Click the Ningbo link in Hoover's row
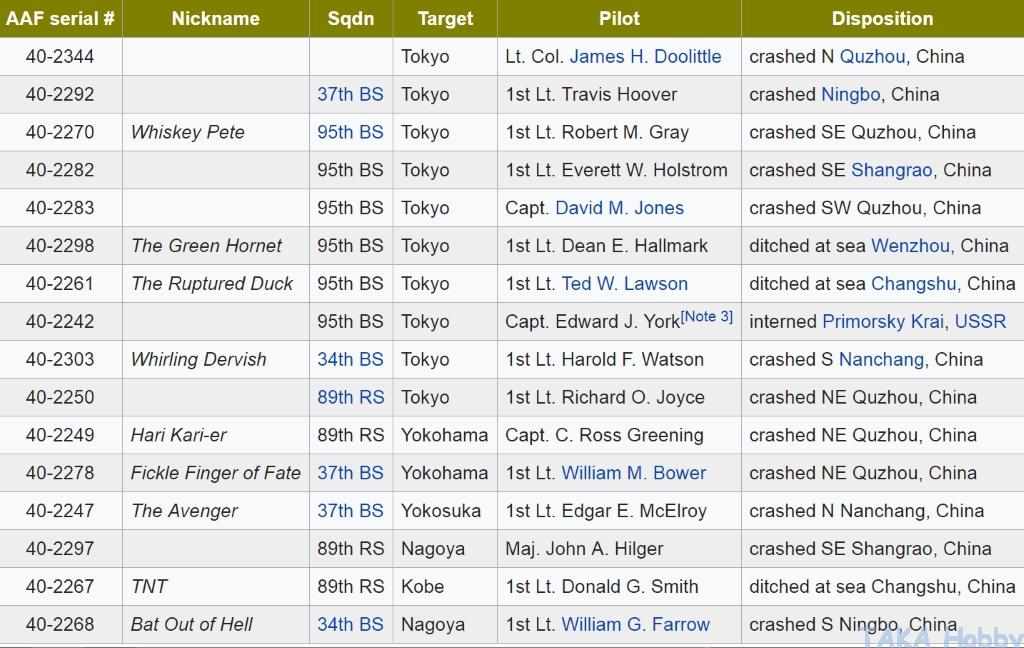 pyautogui.click(x=850, y=95)
